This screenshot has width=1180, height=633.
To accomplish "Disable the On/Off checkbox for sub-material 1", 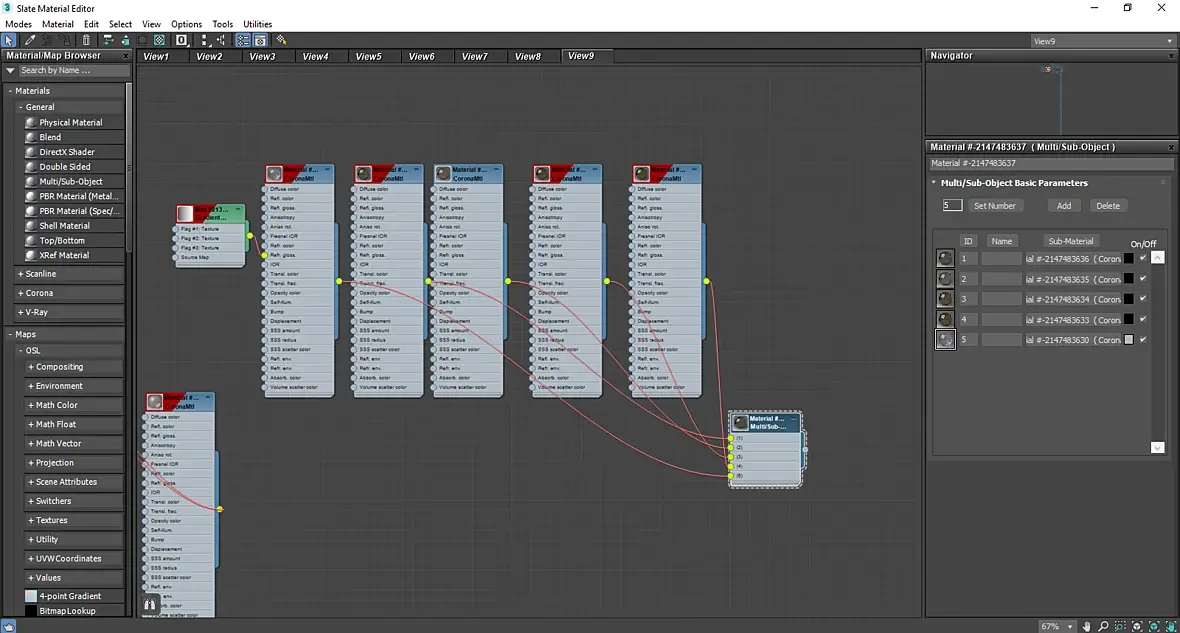I will [1142, 258].
